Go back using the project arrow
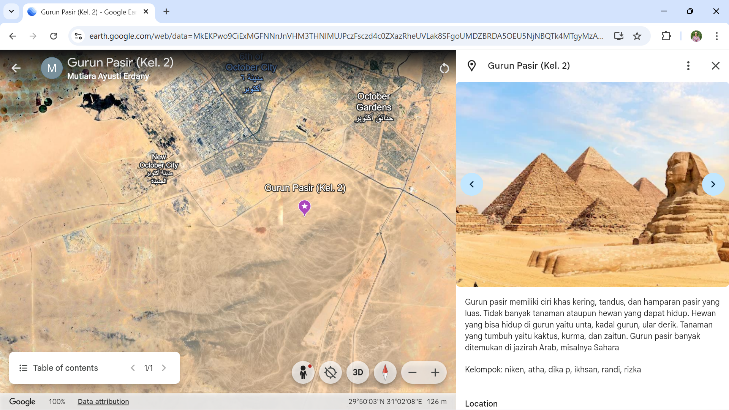729x410 pixels. click(16, 68)
